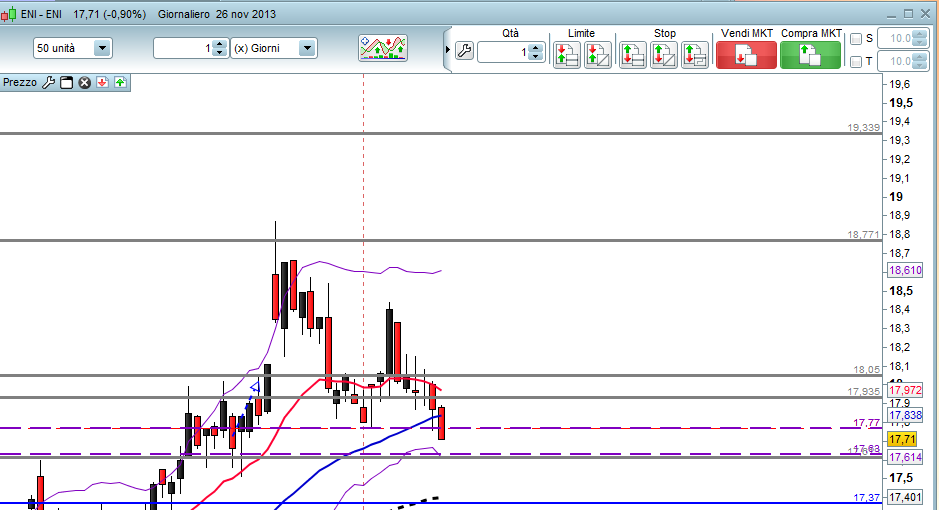Click the third Stop order button

point(695,55)
